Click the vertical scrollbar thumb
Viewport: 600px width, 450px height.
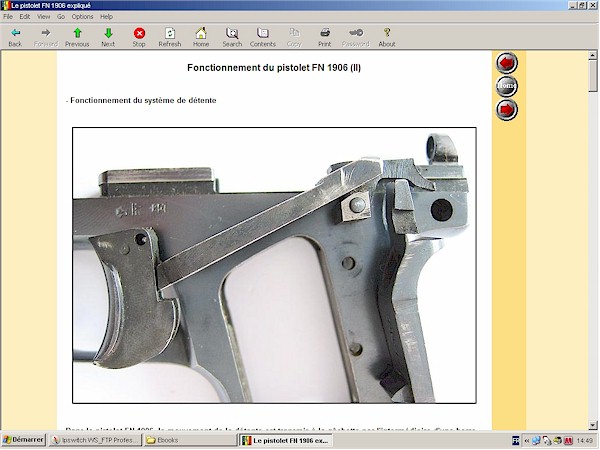pyautogui.click(x=593, y=76)
